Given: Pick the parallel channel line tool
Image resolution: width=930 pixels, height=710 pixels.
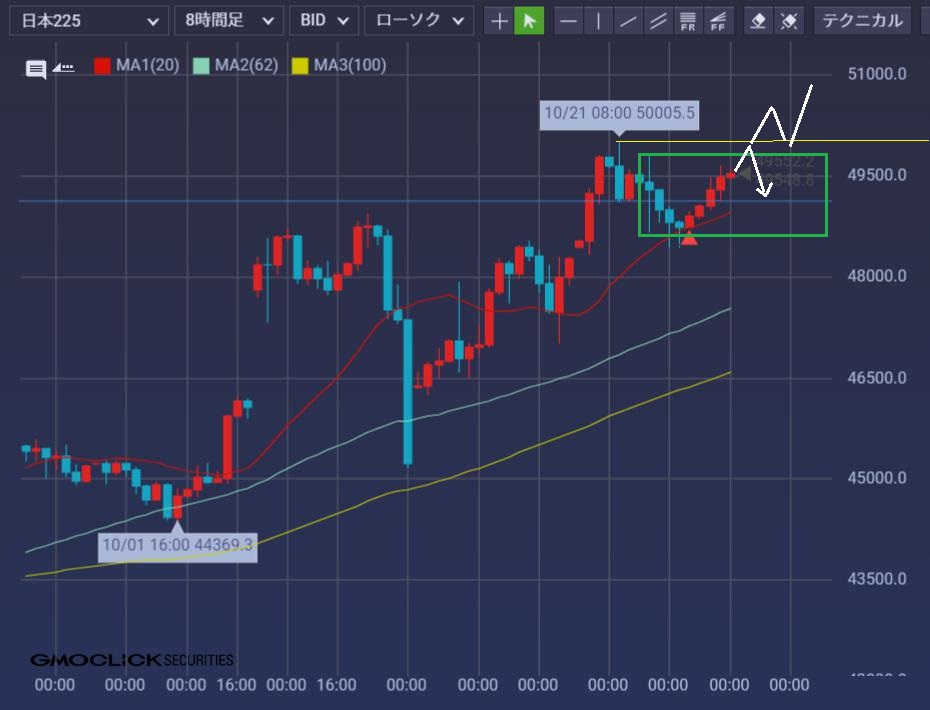Looking at the screenshot, I should tap(658, 20).
